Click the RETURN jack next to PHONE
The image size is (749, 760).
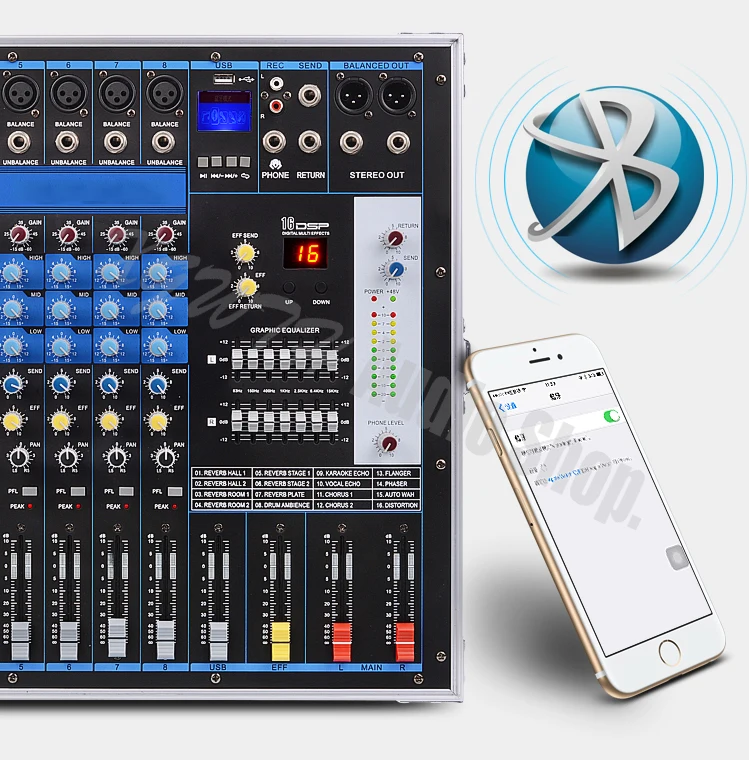coord(310,142)
